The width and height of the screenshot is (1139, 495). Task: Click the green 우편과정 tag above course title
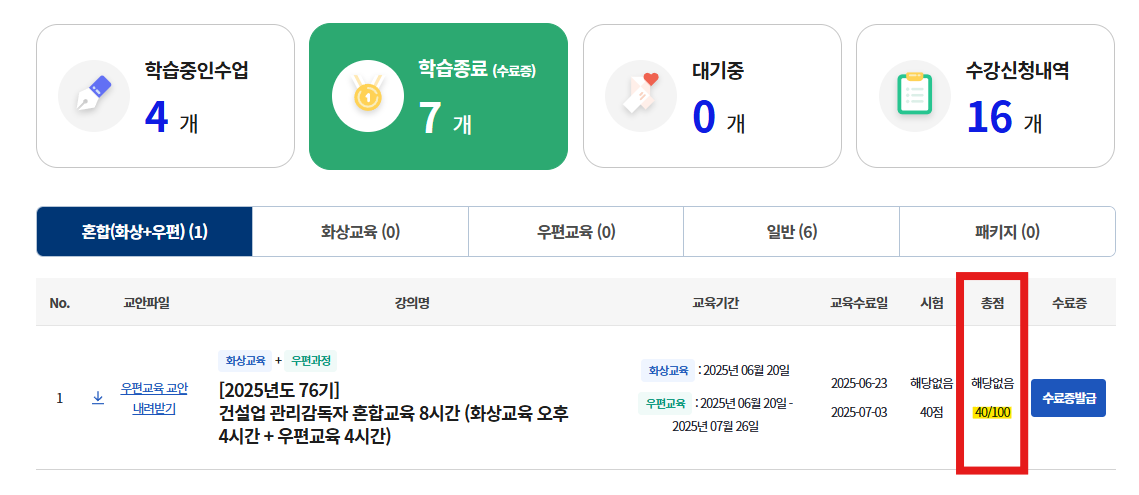[x=311, y=361]
